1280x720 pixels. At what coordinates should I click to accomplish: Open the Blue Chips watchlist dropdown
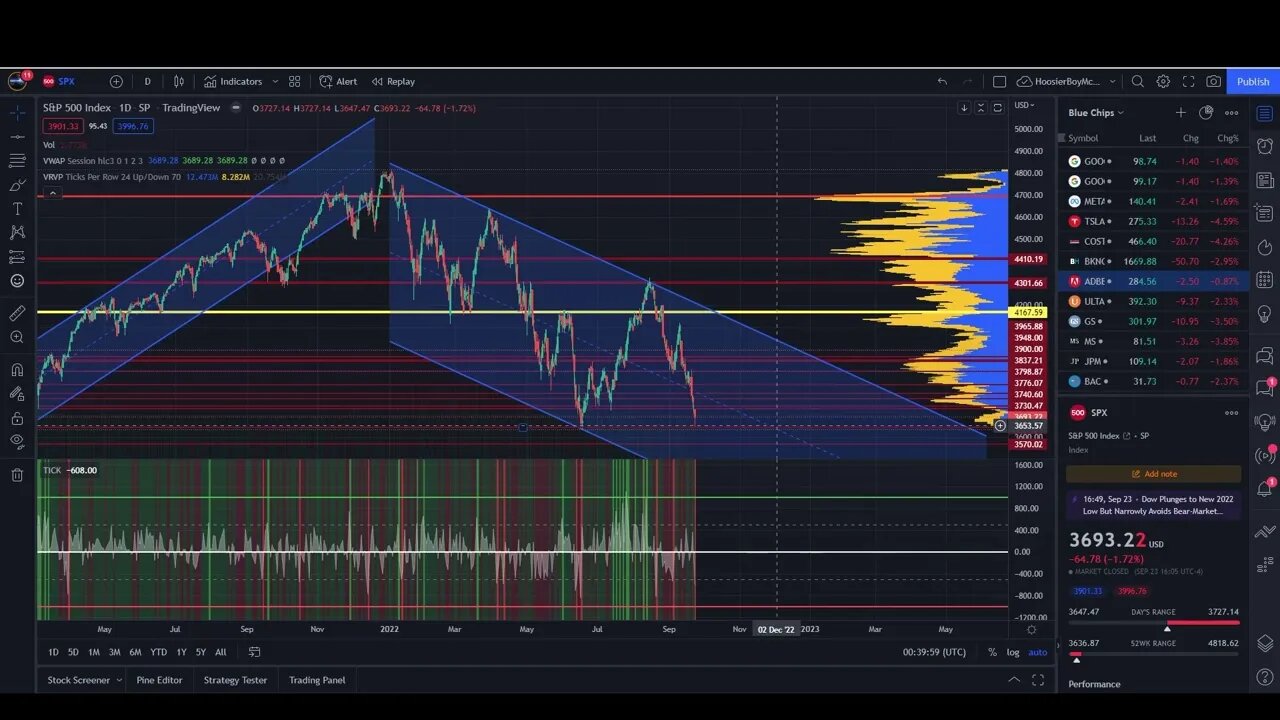coord(1096,113)
